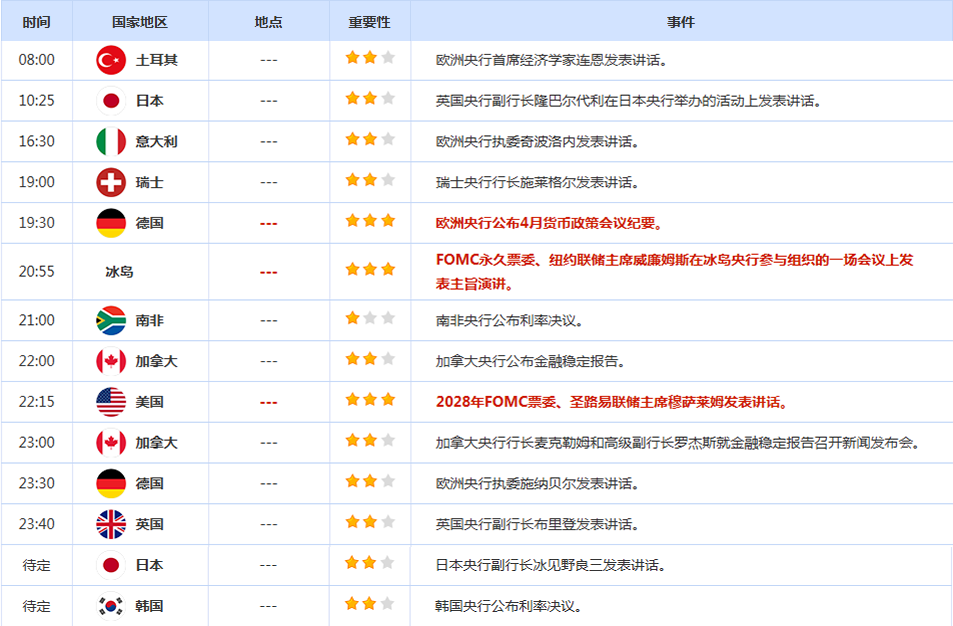953x626 pixels.
Task: Select the 08:00 time cell
Action: pos(36,60)
